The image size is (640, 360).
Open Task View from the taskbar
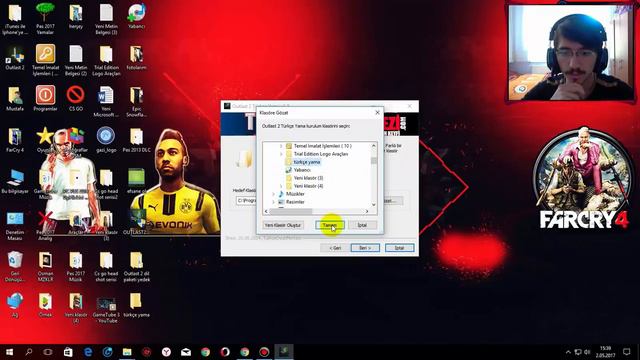[48, 352]
